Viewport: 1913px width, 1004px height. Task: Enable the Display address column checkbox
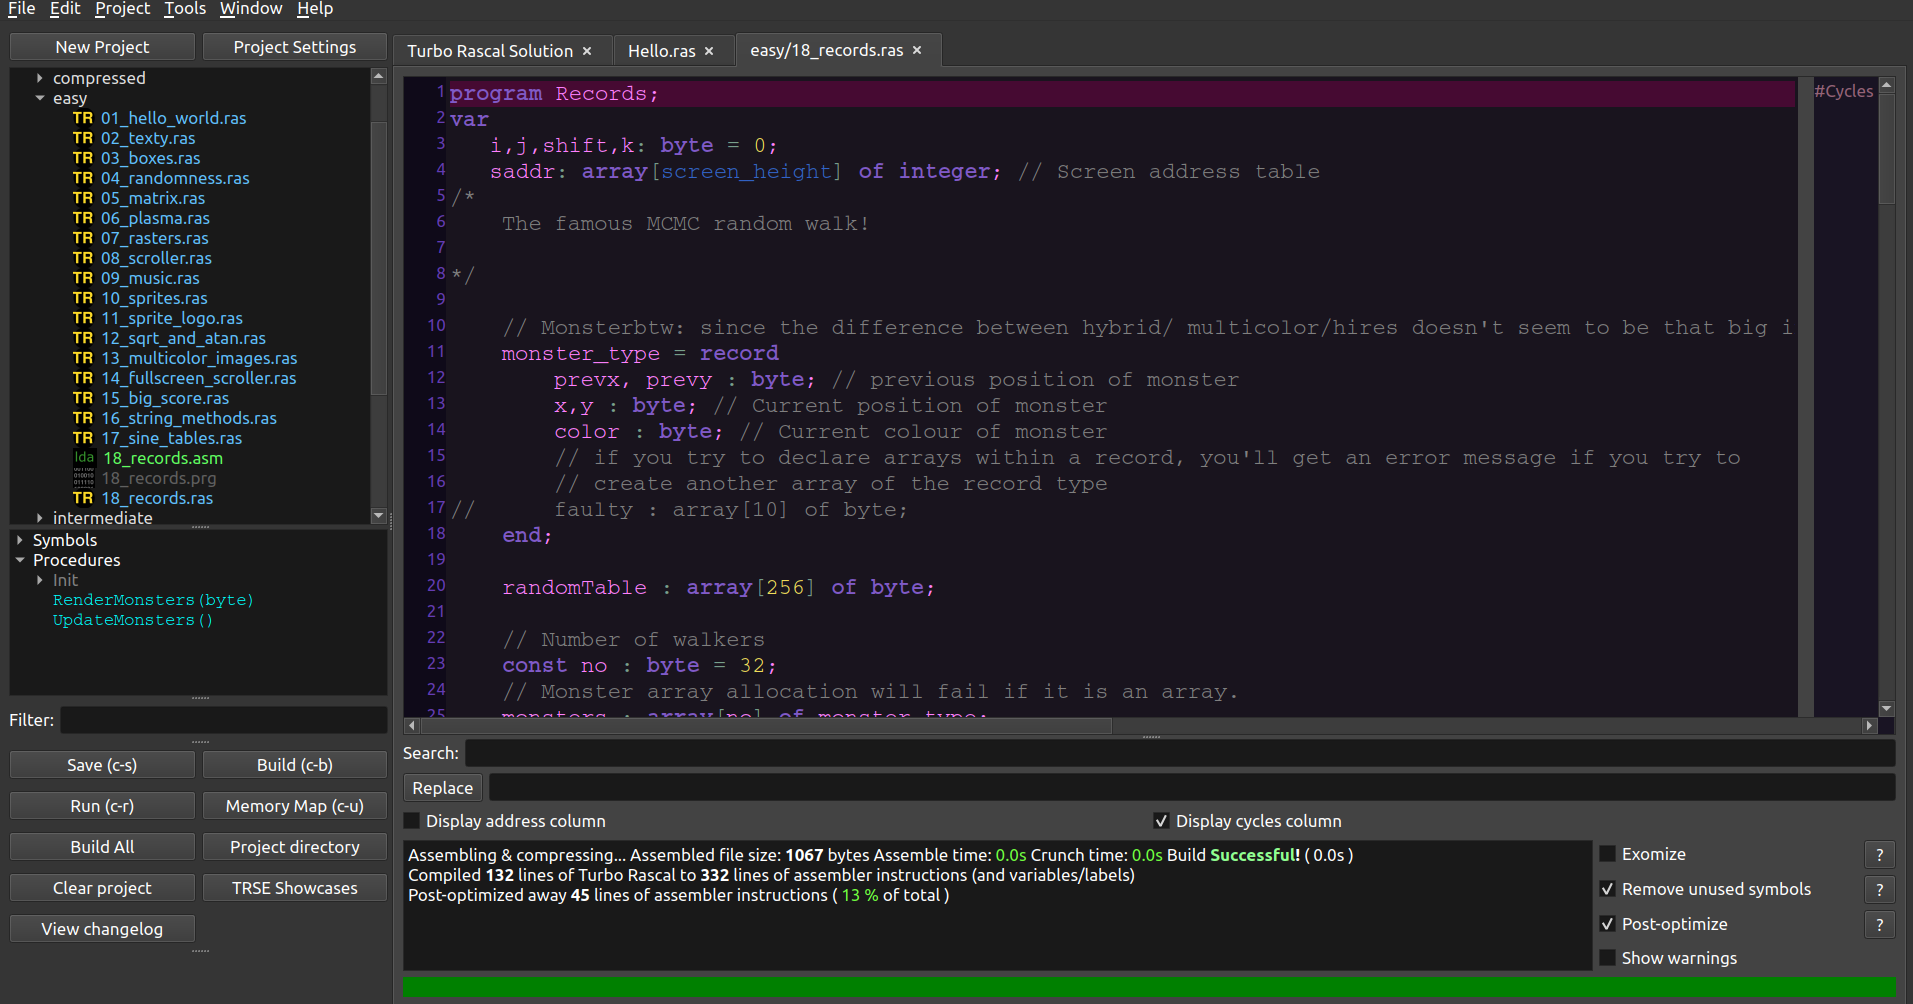pyautogui.click(x=411, y=820)
